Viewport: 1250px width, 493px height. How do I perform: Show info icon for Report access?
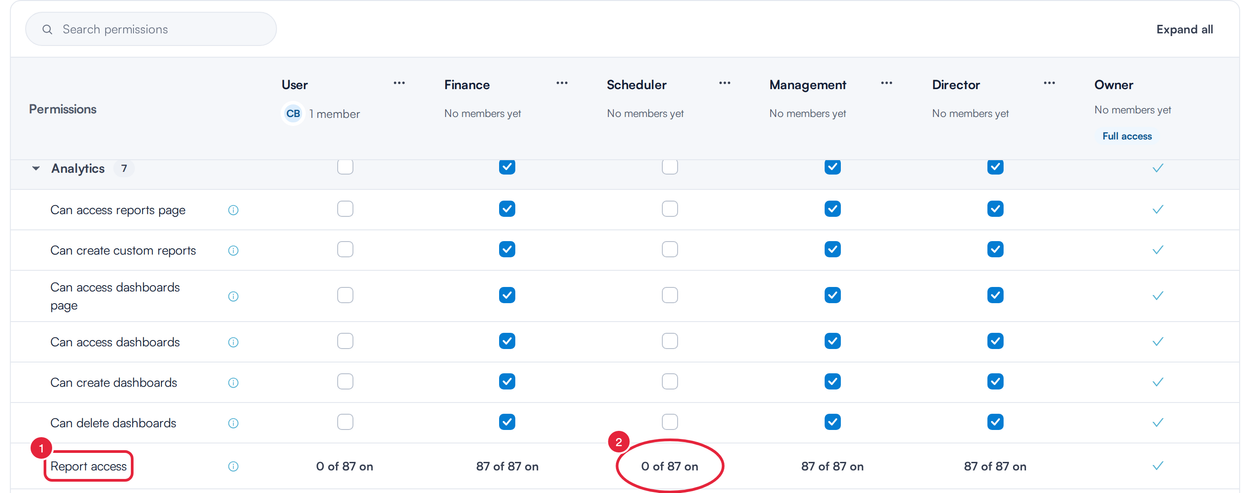(233, 466)
